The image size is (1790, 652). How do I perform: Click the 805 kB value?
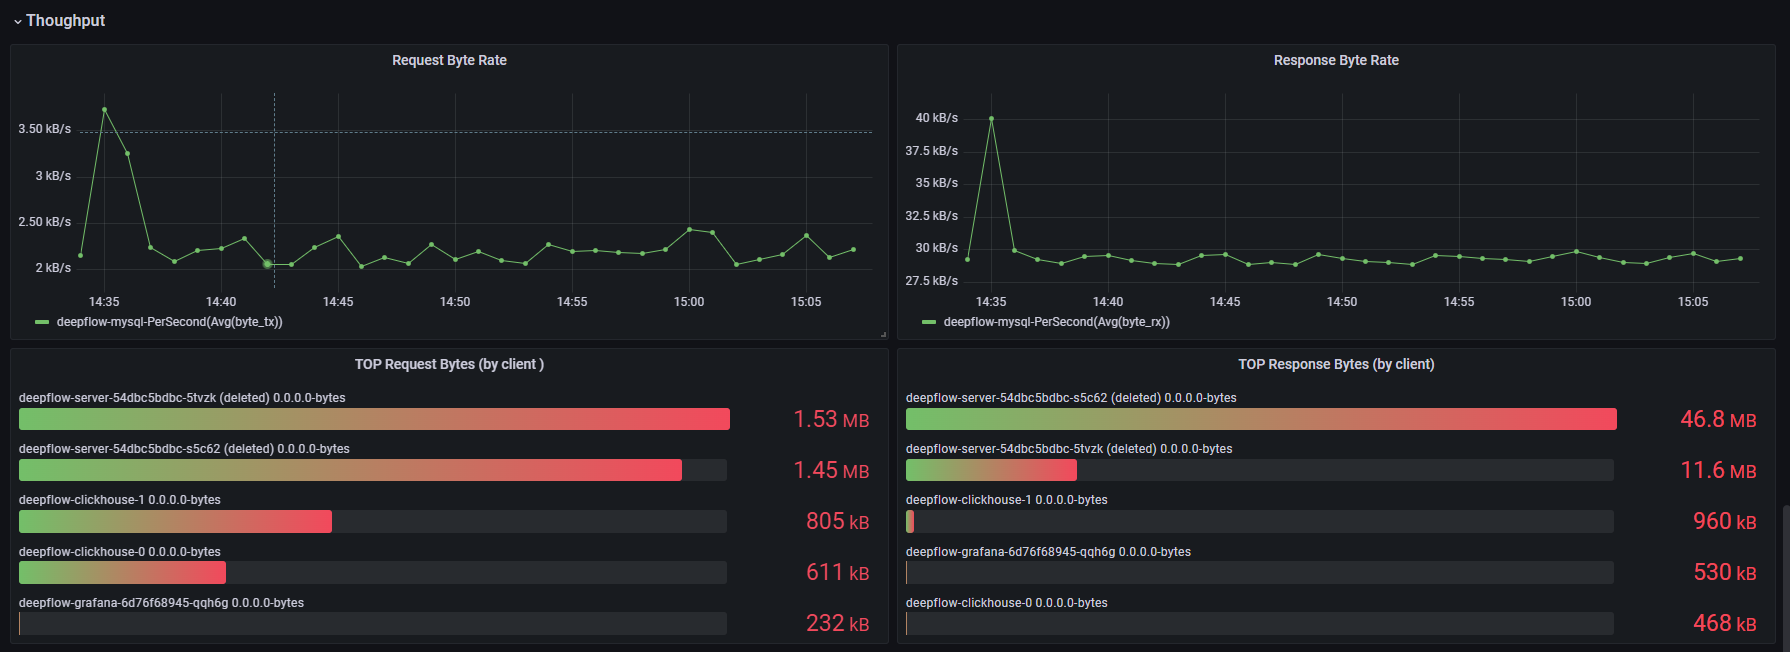[837, 521]
